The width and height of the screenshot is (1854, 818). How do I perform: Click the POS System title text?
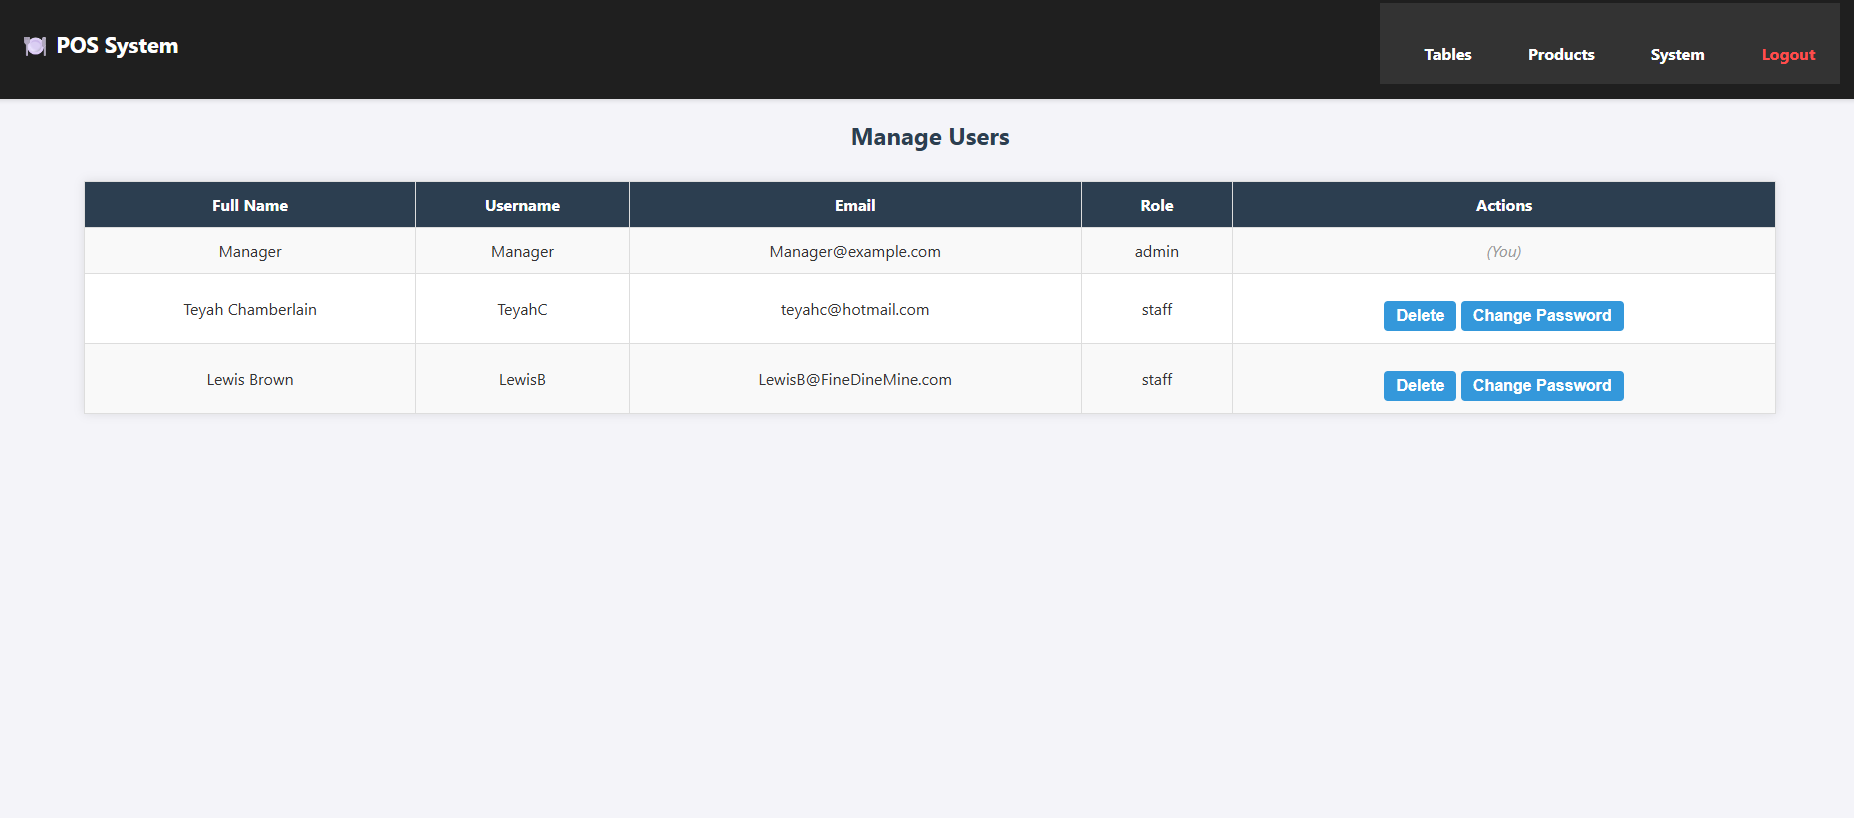(117, 46)
